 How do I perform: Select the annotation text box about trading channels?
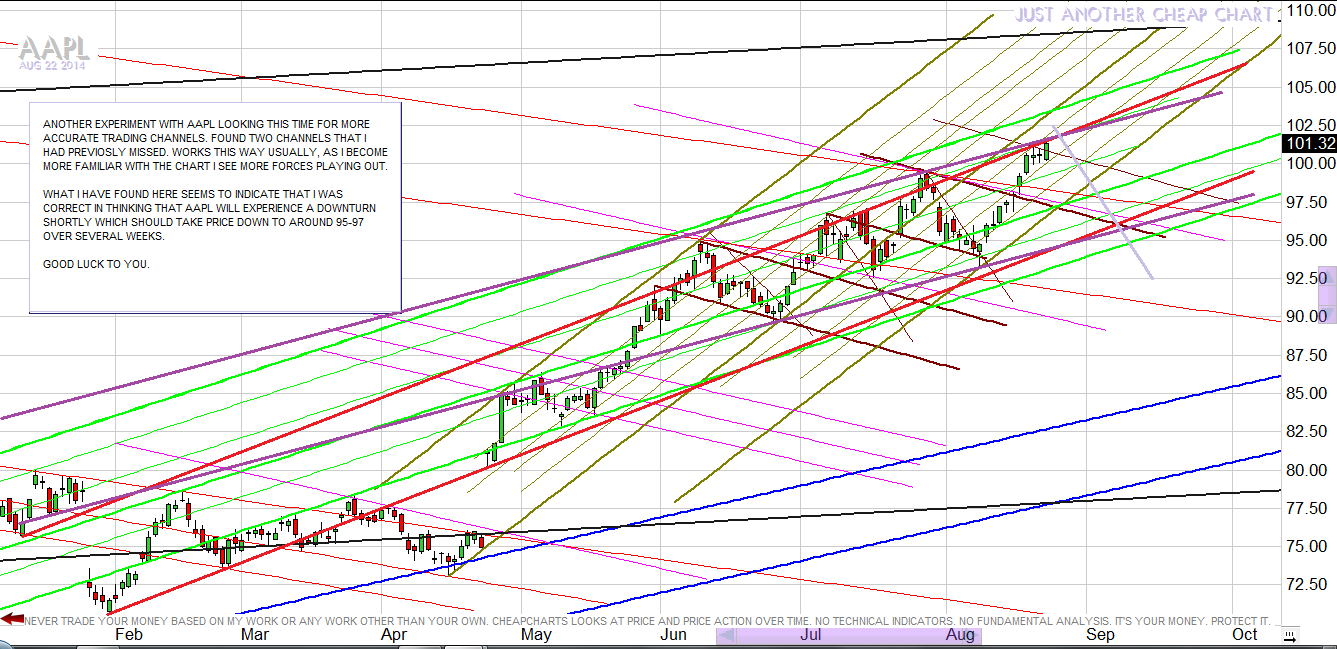pos(215,206)
